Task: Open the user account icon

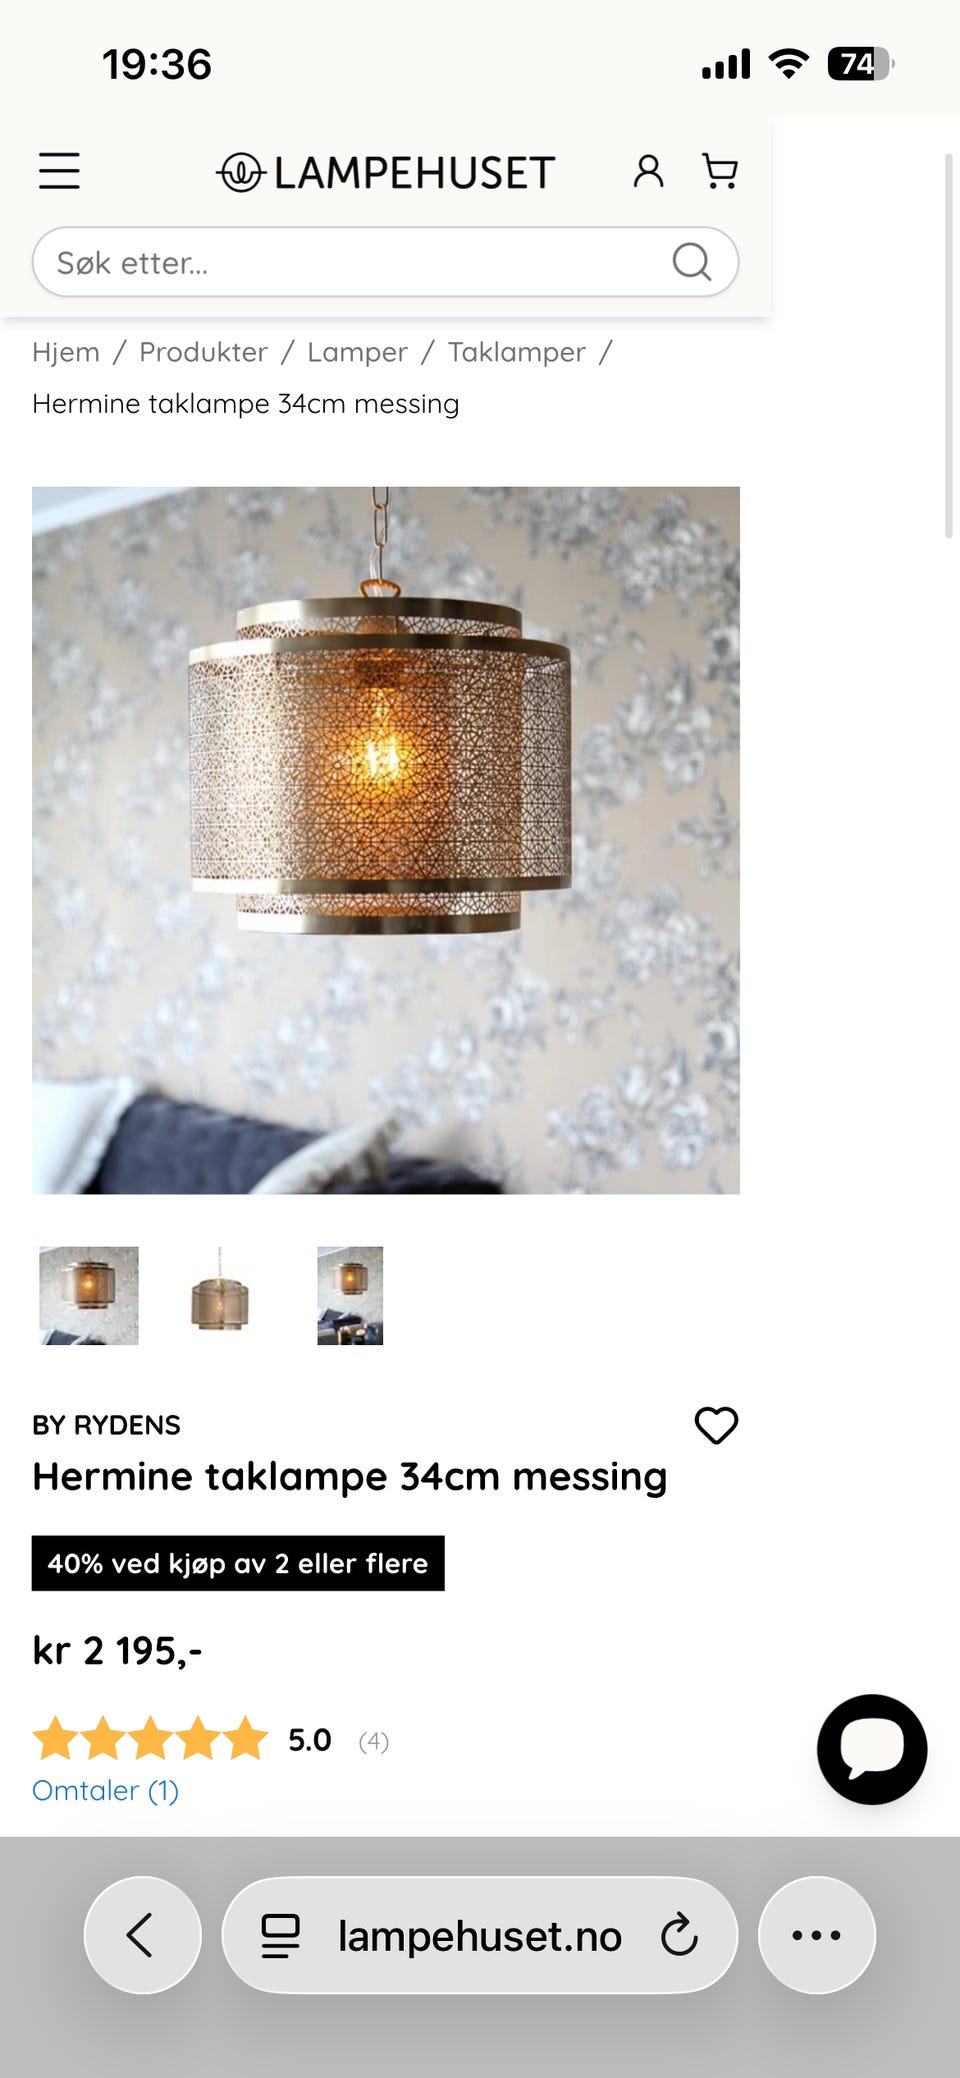Action: [x=648, y=171]
